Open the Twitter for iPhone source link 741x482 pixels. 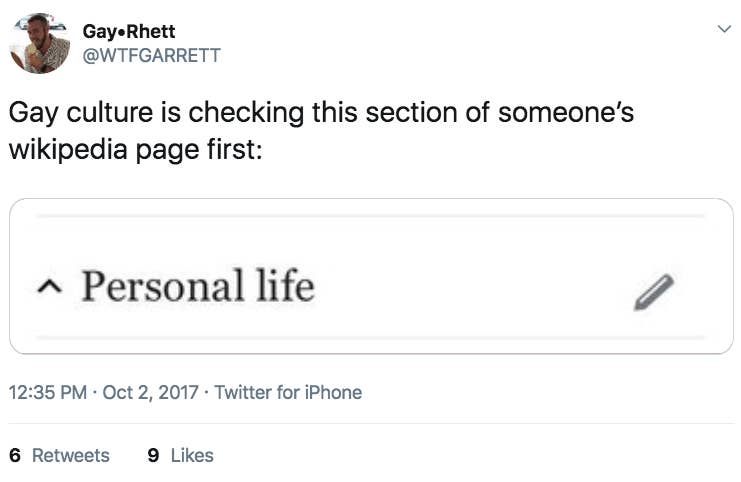pos(288,392)
